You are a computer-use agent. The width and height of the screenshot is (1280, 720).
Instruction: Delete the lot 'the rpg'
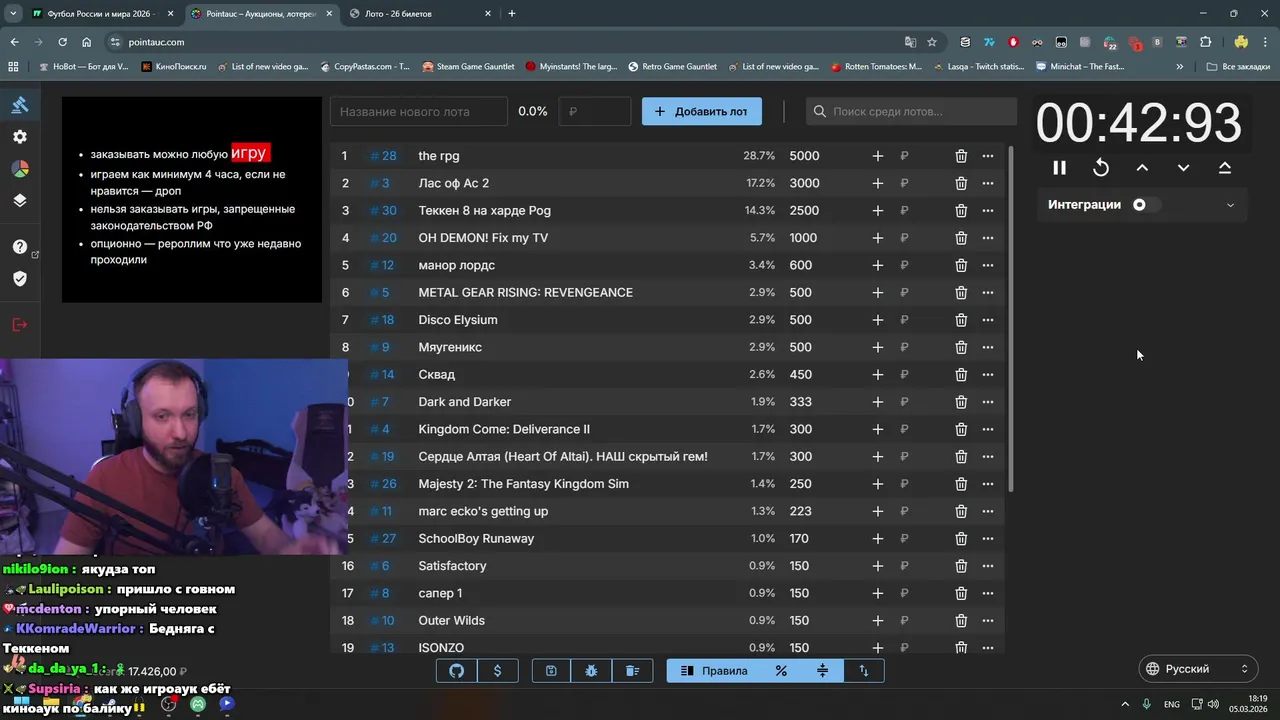961,156
